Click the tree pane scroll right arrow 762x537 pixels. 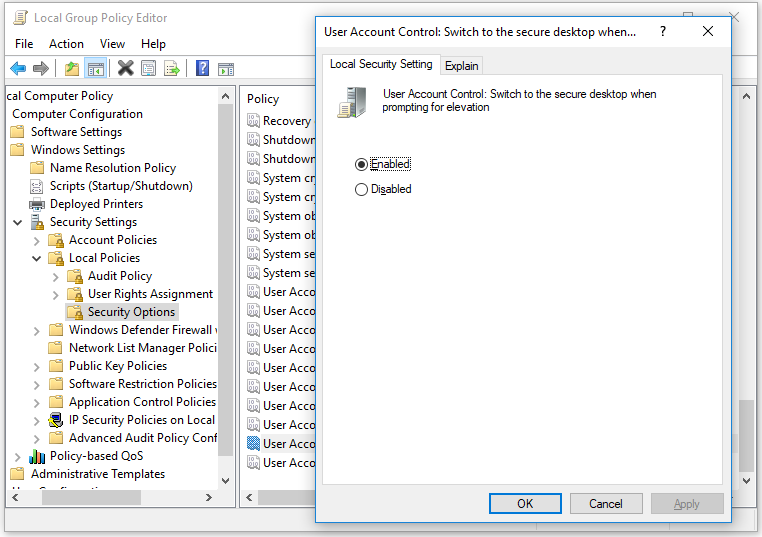pyautogui.click(x=209, y=498)
